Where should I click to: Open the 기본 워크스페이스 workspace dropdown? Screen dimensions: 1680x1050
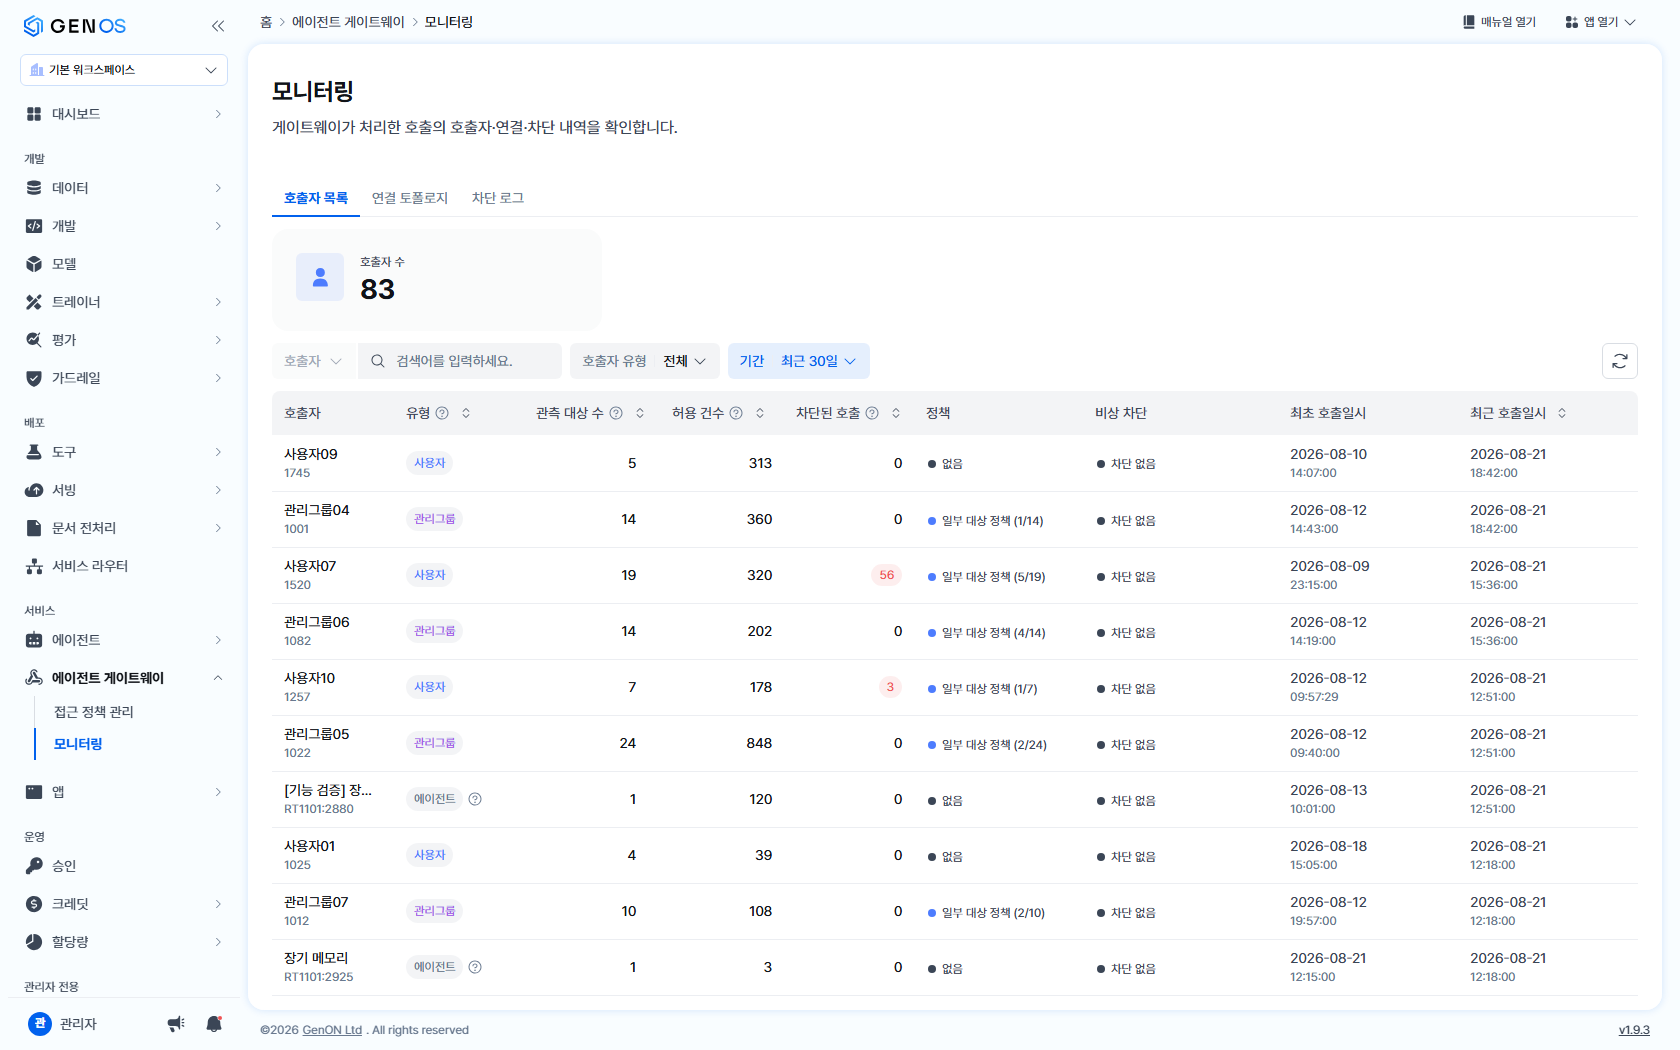click(124, 70)
